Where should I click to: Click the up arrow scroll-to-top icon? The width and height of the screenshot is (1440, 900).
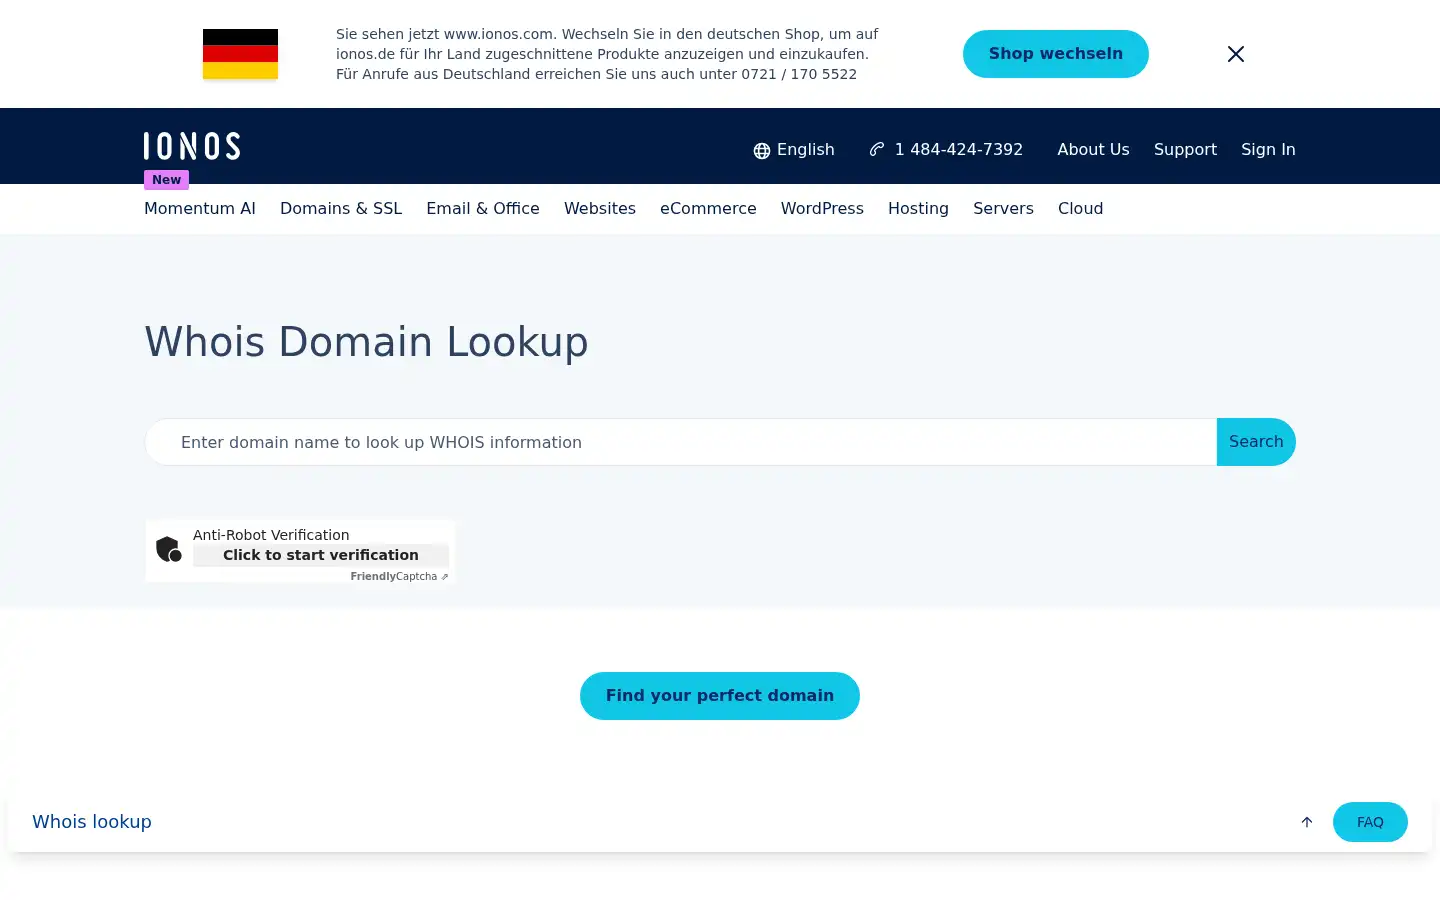(x=1307, y=822)
